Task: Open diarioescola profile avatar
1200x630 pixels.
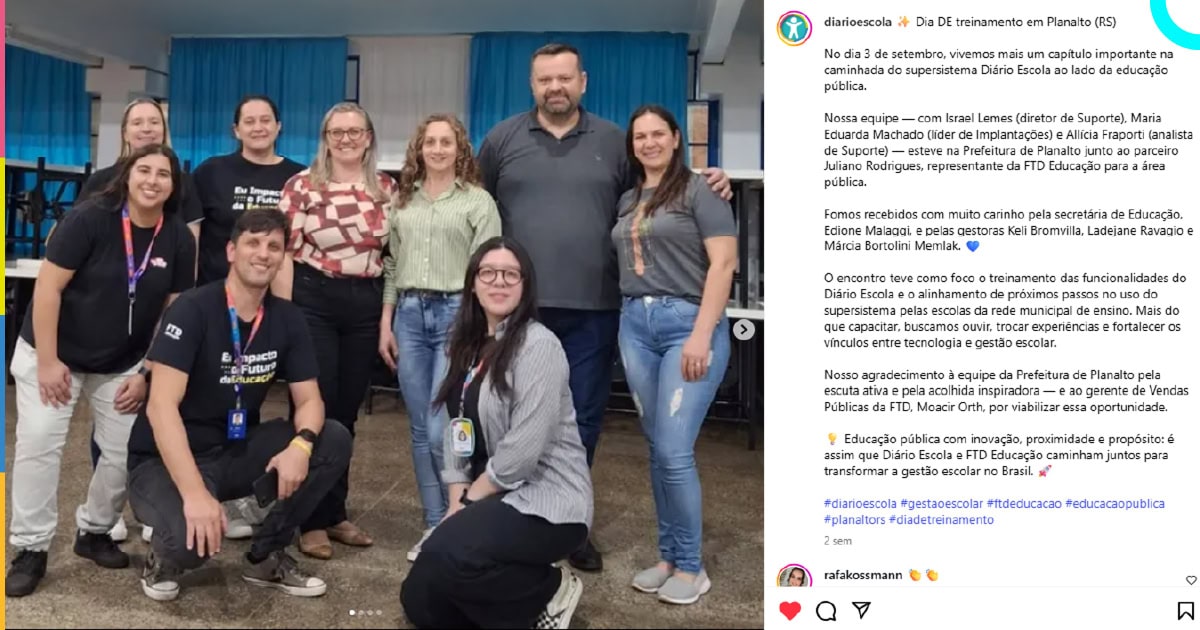Action: click(794, 28)
